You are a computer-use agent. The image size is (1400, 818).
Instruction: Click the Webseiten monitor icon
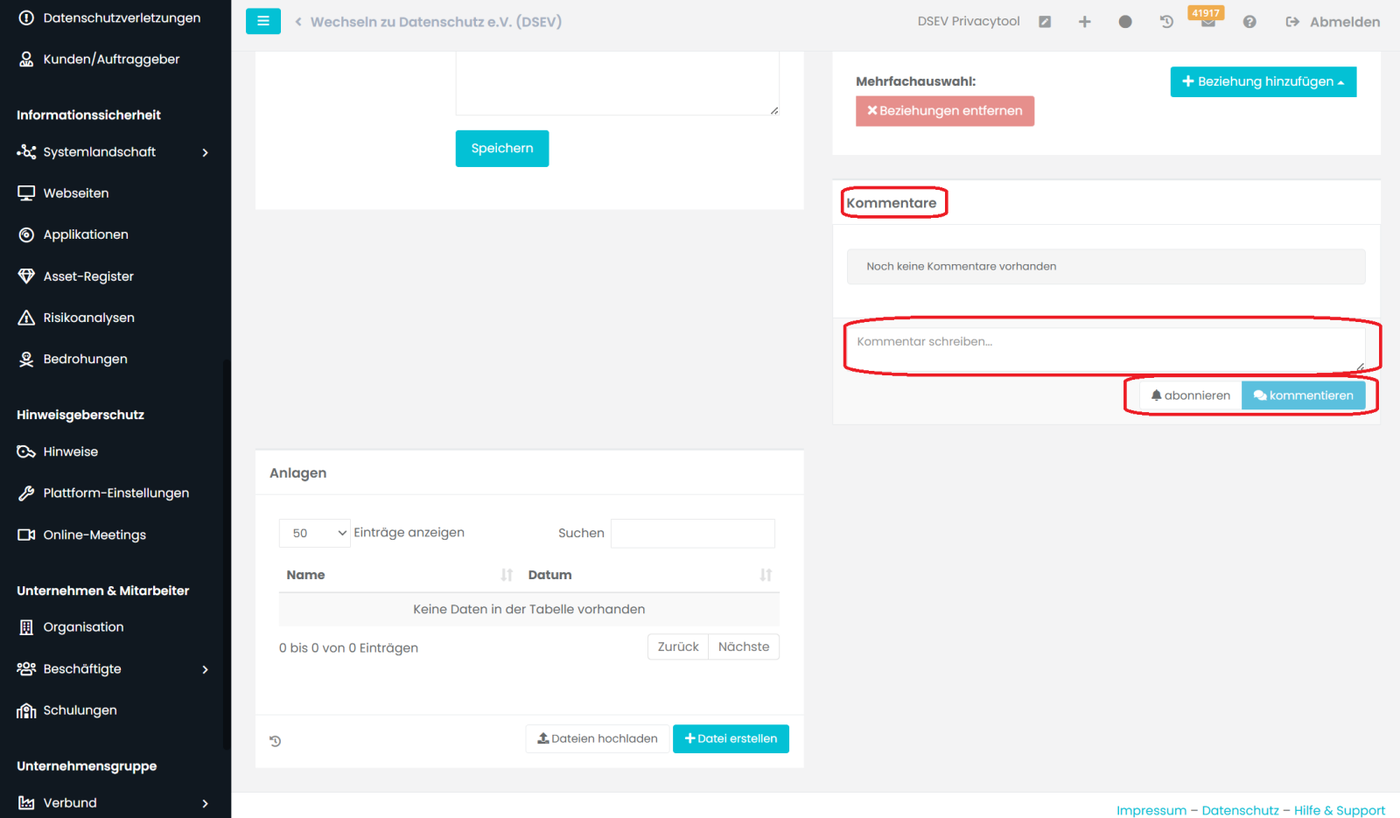[x=26, y=193]
